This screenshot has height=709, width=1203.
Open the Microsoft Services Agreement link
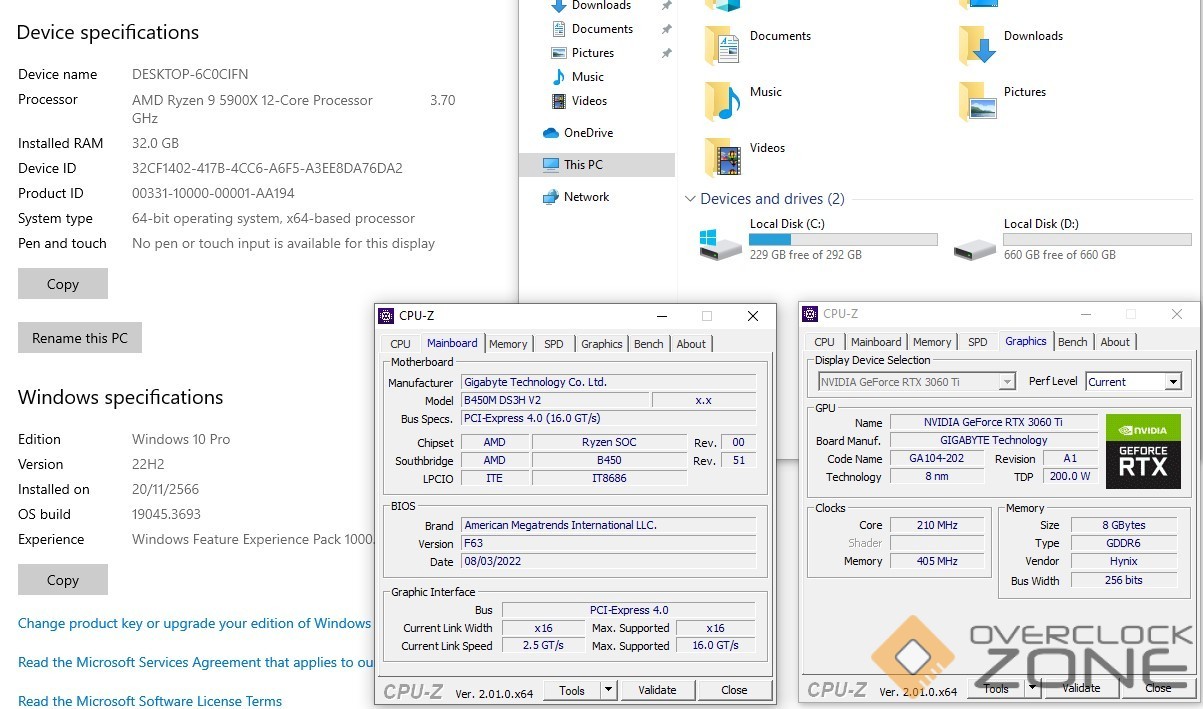(x=196, y=662)
